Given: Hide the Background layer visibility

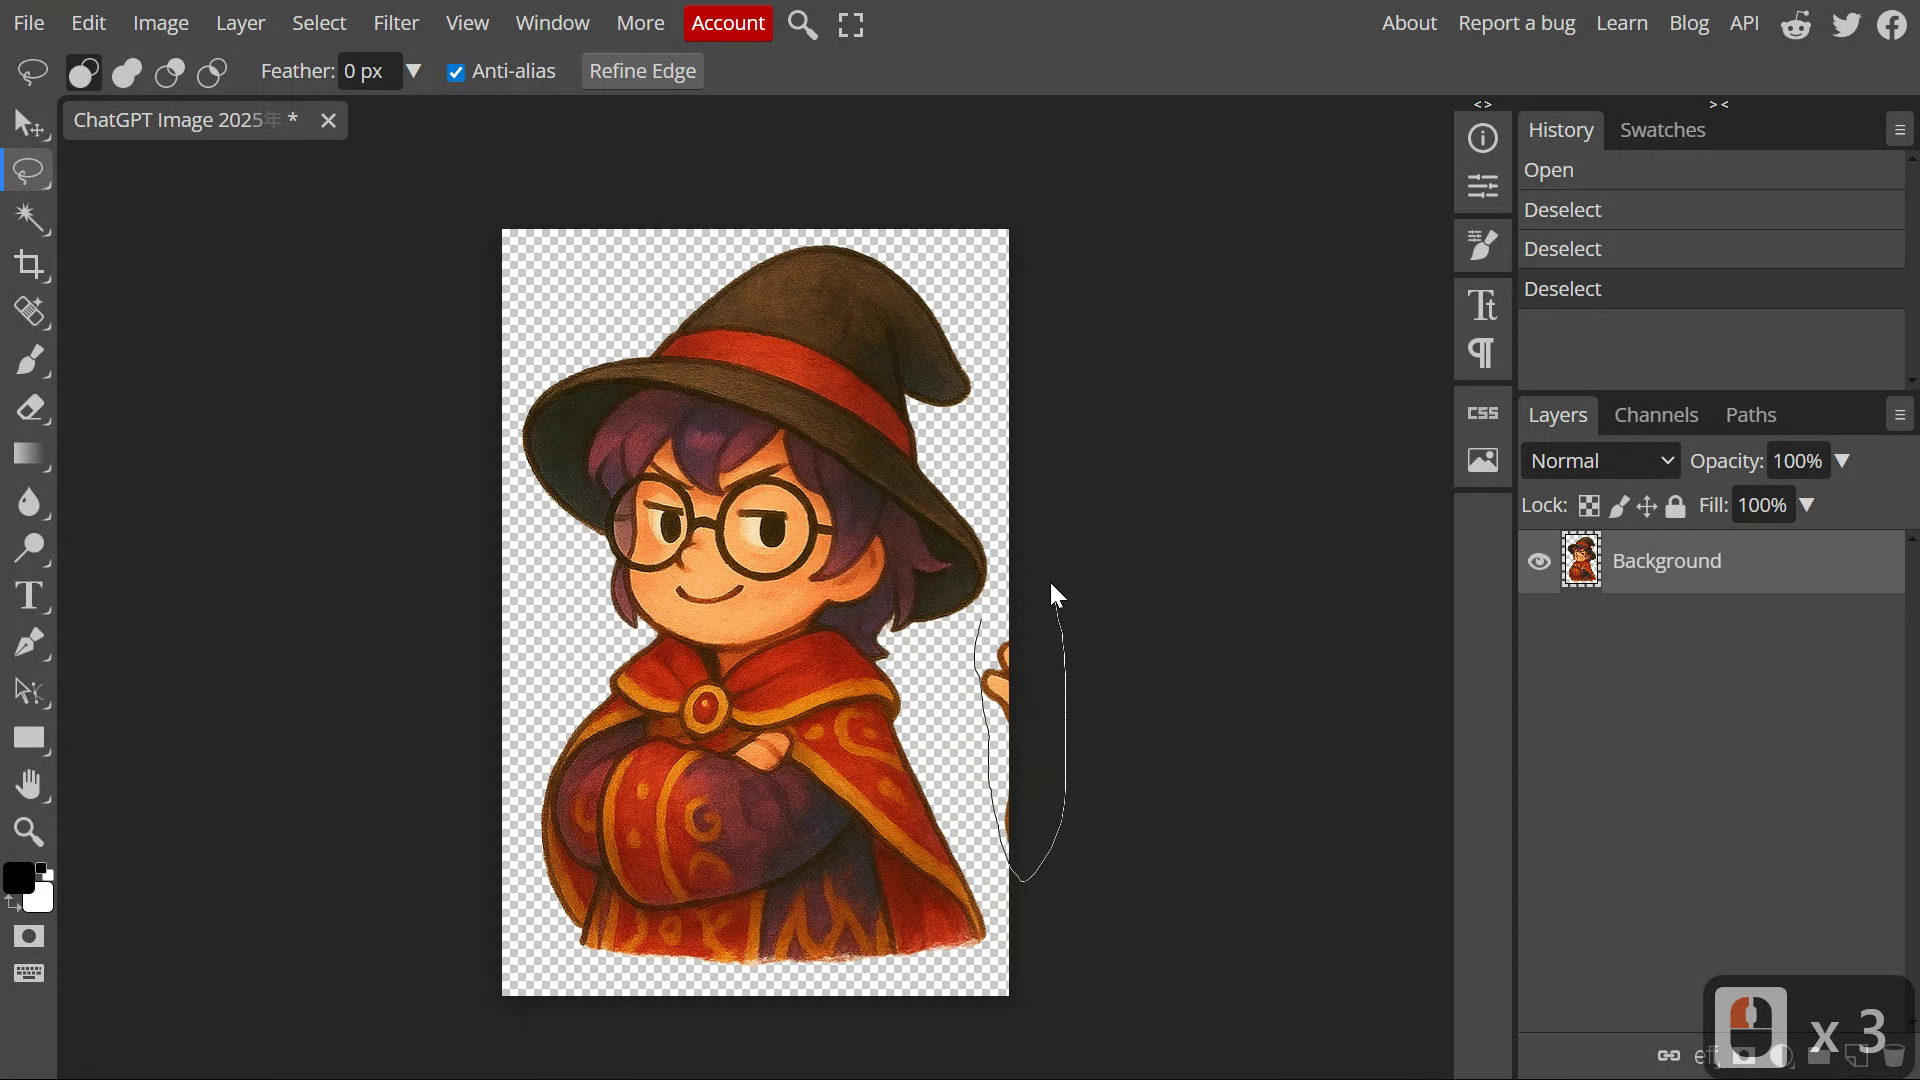Looking at the screenshot, I should click(1539, 562).
